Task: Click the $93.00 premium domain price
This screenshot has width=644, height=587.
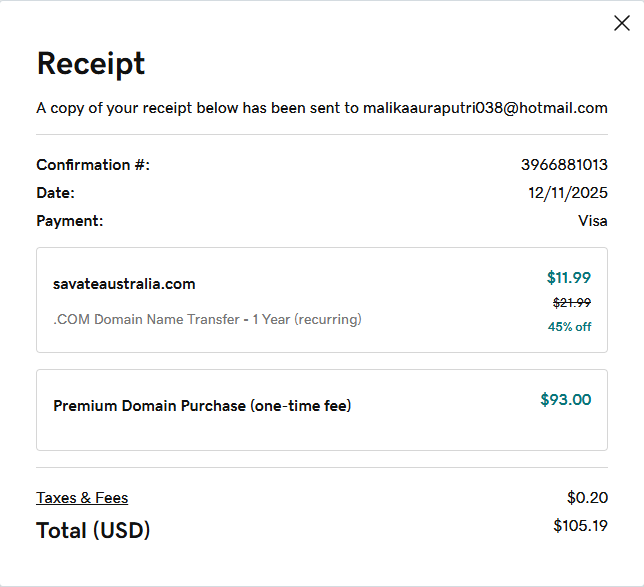Action: [565, 400]
